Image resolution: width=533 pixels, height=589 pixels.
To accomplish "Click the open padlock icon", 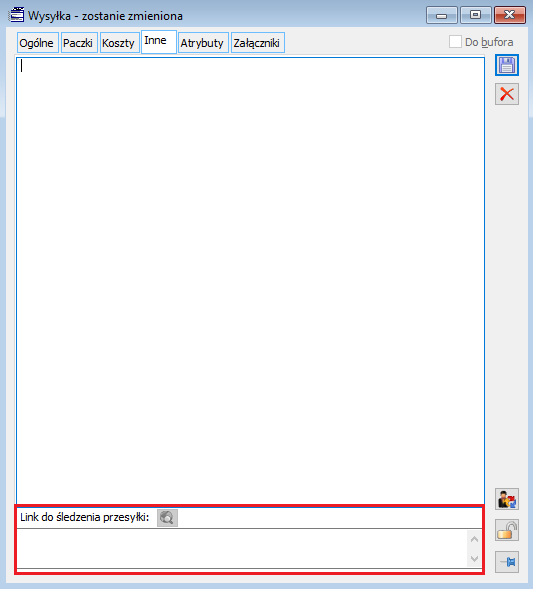I will coord(507,530).
